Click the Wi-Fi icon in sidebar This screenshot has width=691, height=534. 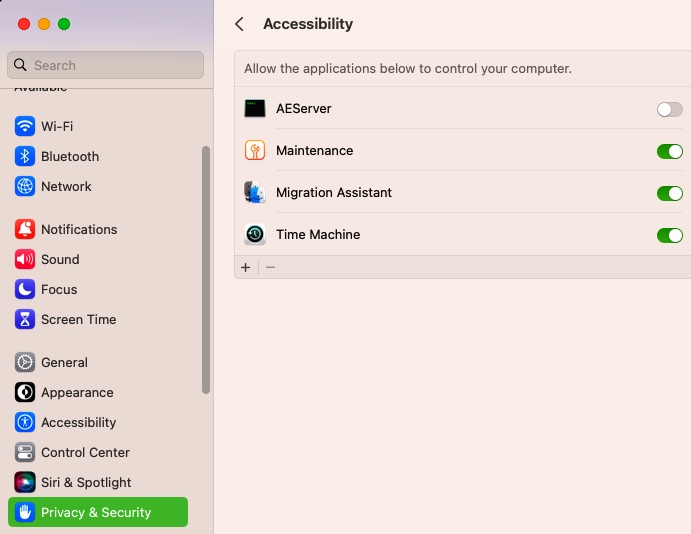(25, 126)
